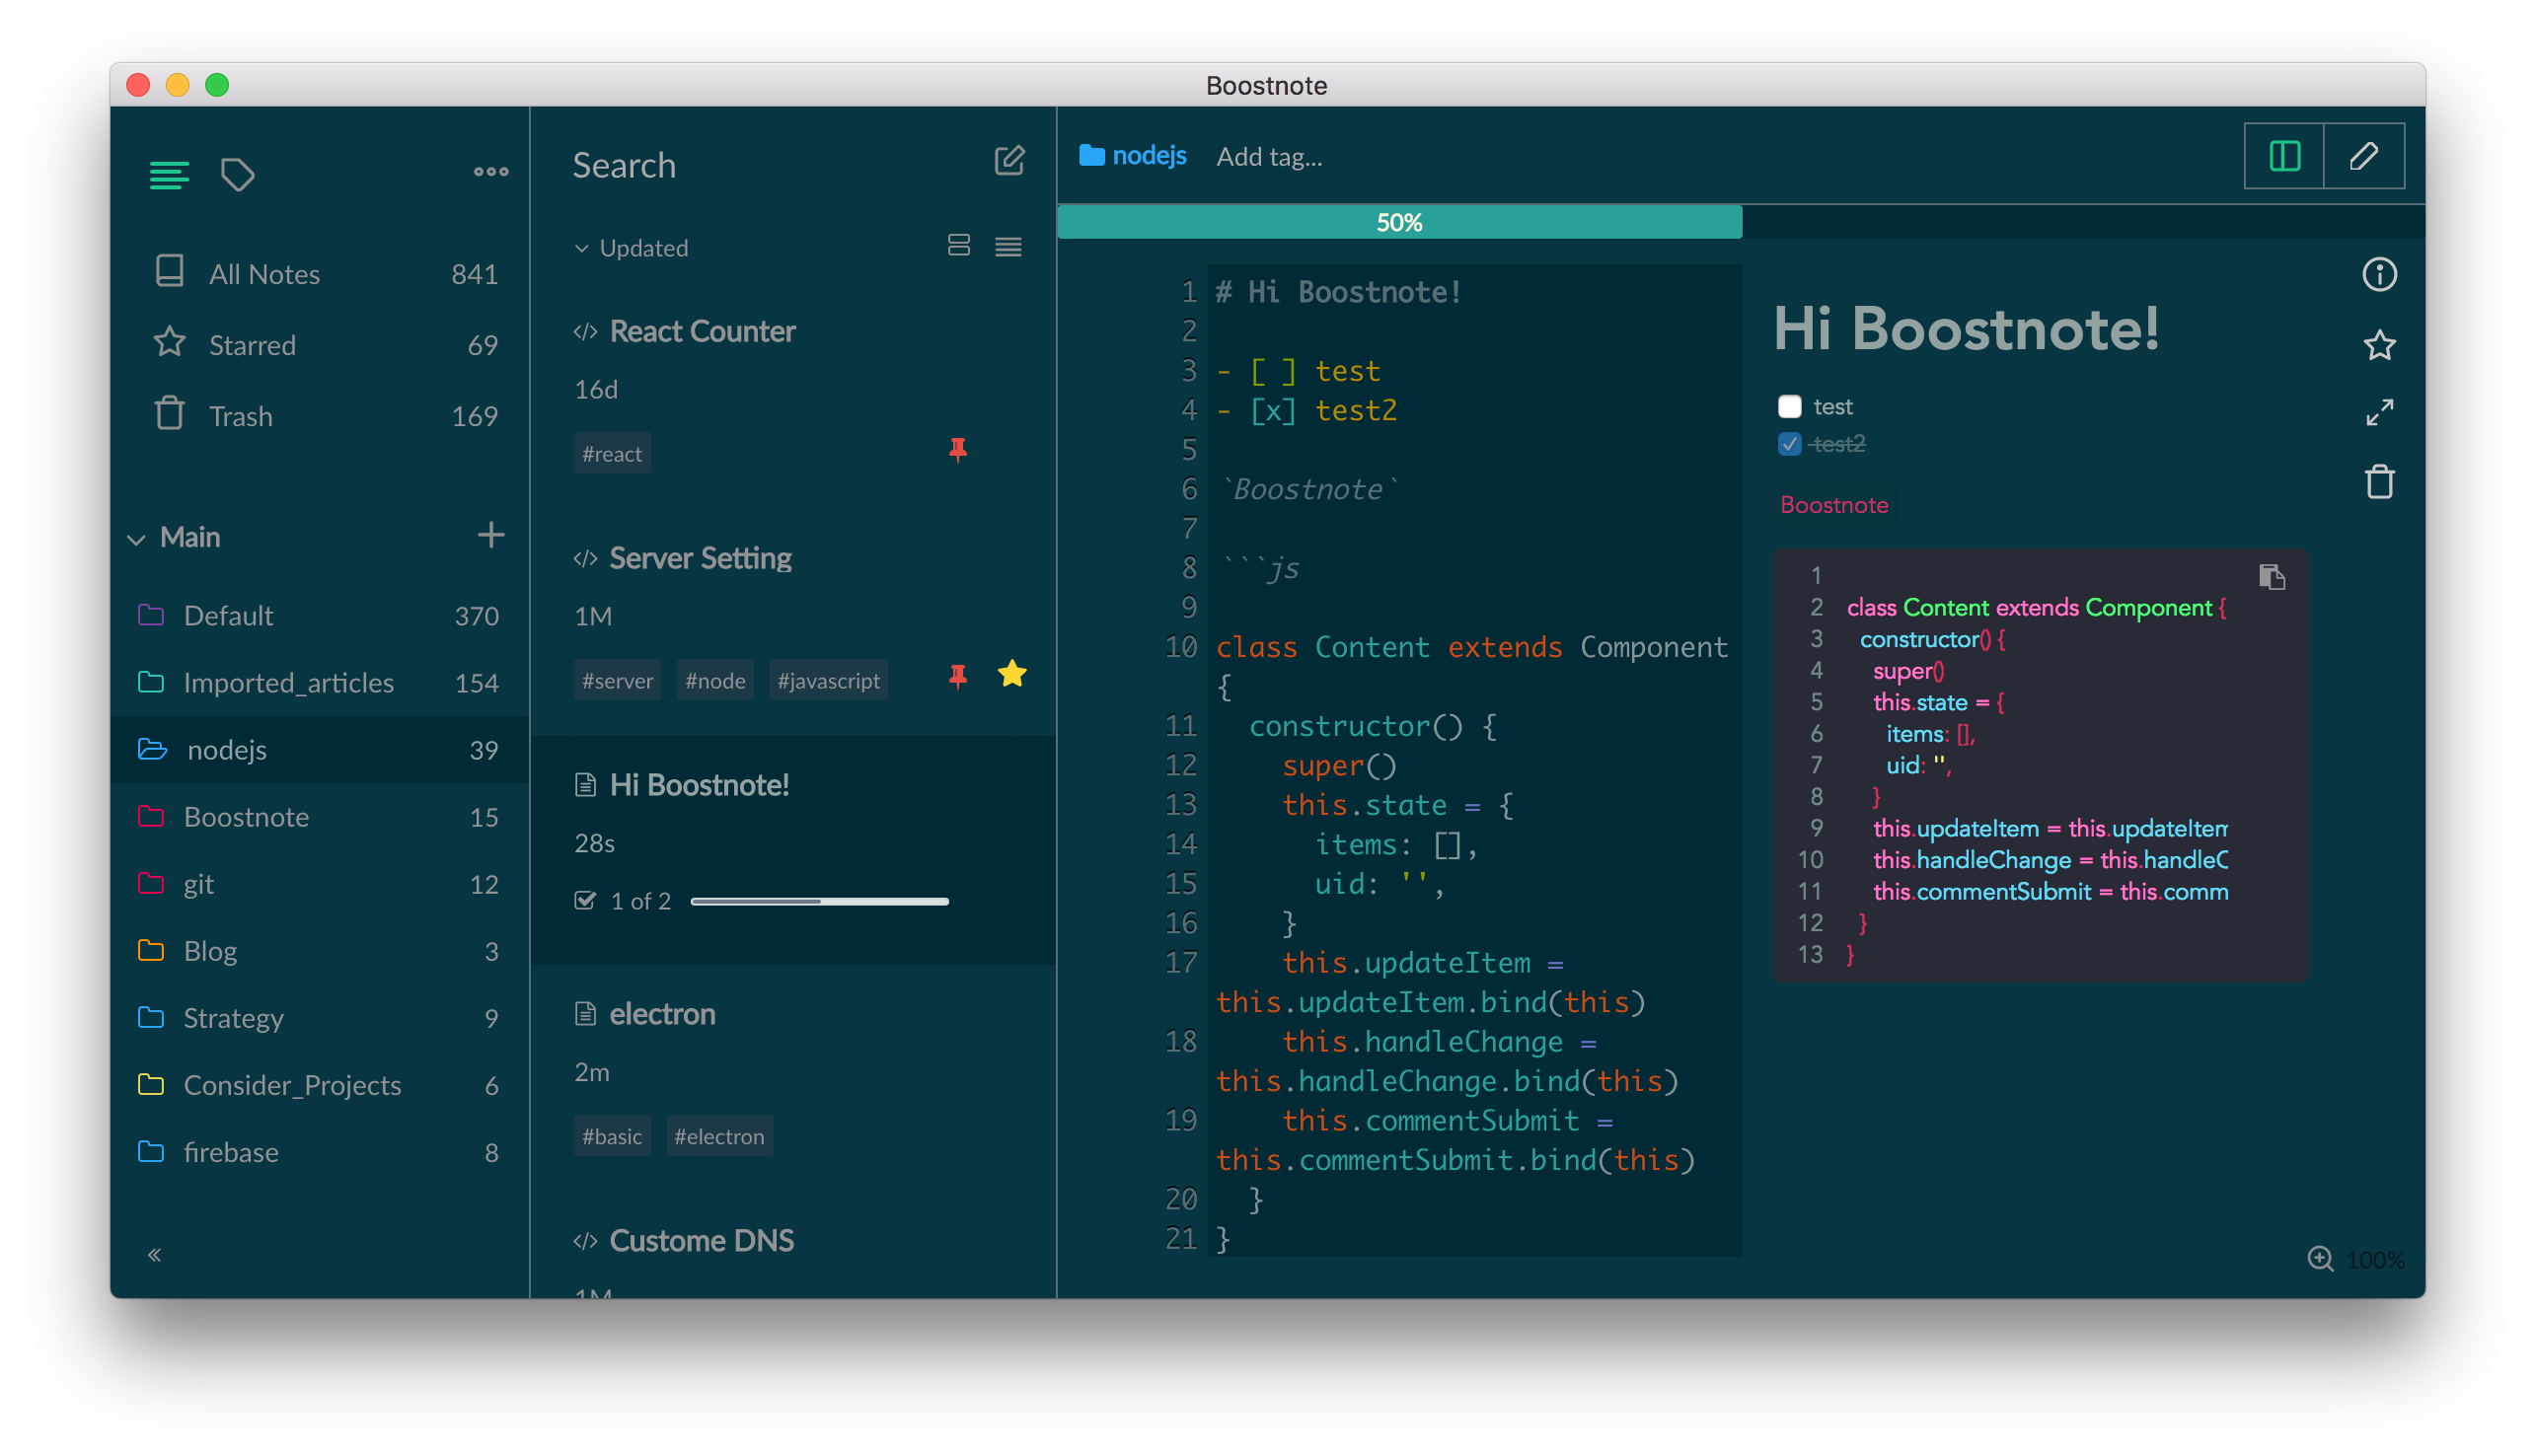
Task: Select the Imported_articles folder
Action: click(x=320, y=682)
